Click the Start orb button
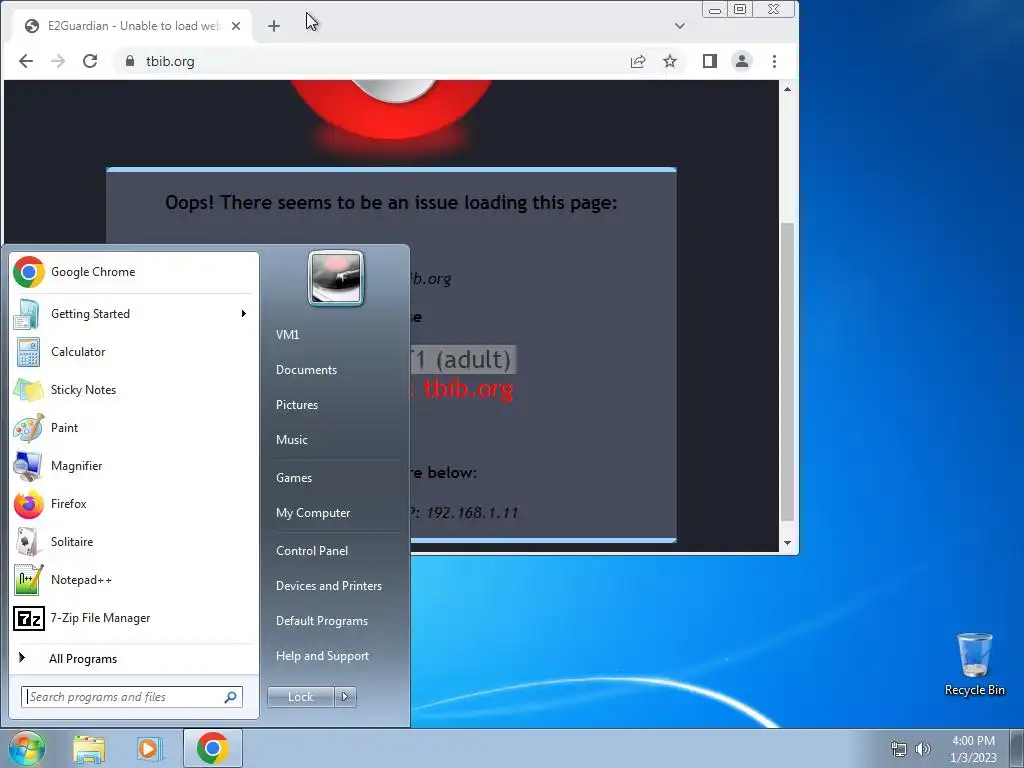This screenshot has height=768, width=1024. [26, 748]
